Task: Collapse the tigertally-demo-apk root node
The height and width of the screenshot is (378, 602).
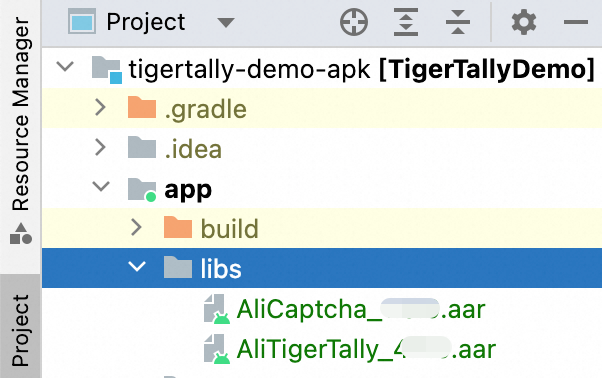Action: click(x=65, y=67)
